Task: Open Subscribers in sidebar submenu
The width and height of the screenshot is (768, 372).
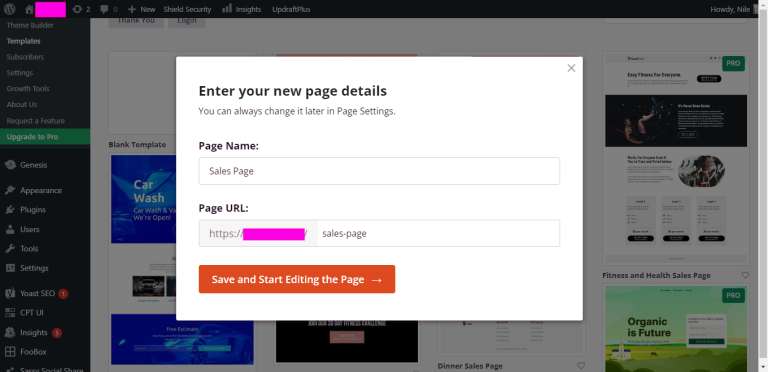Action: point(25,57)
